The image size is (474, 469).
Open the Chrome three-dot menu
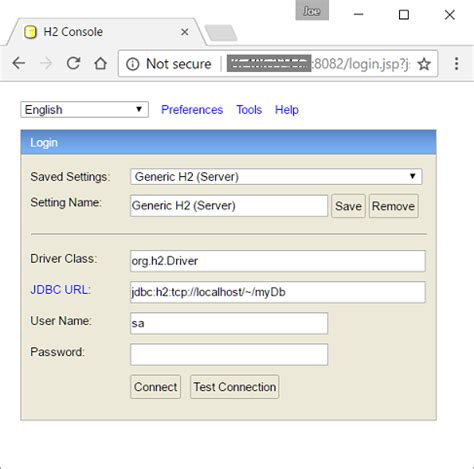coord(456,63)
